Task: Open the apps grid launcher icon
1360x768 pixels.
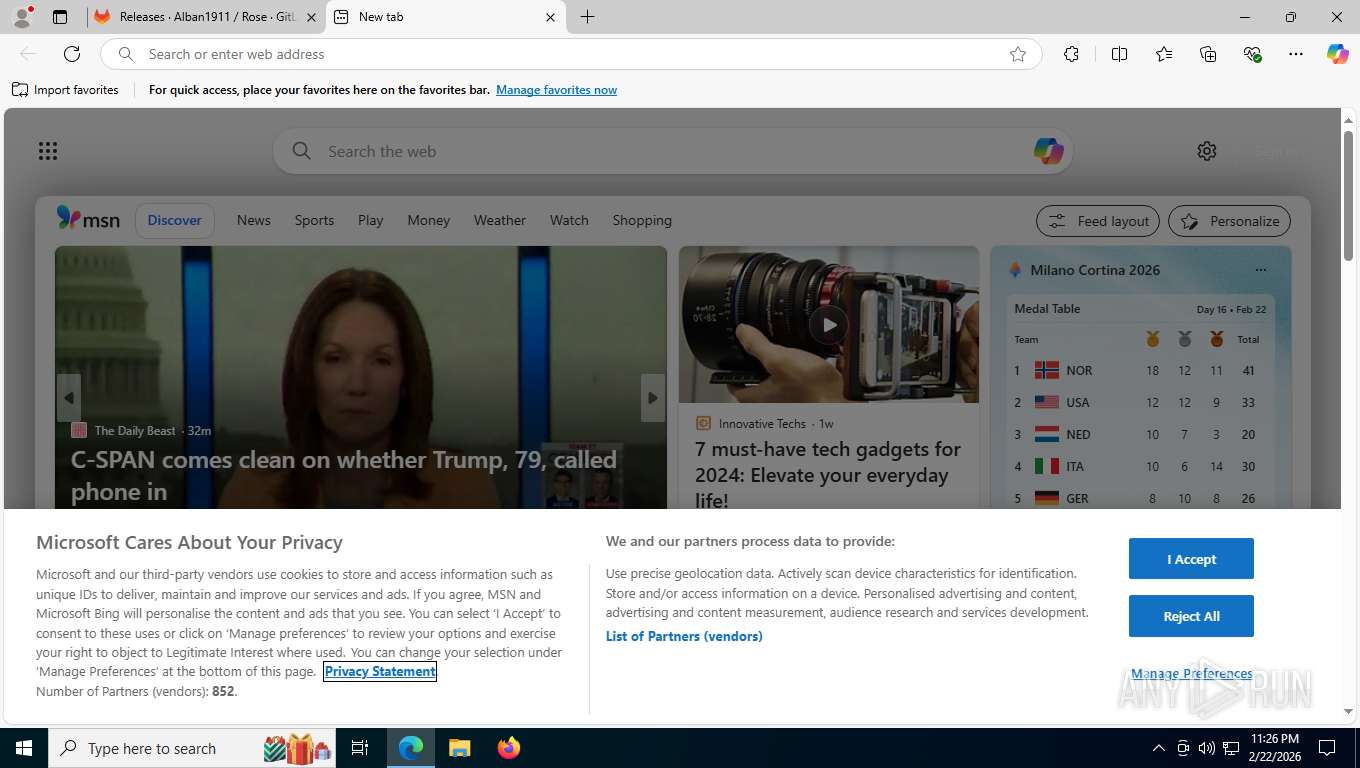Action: click(x=48, y=151)
